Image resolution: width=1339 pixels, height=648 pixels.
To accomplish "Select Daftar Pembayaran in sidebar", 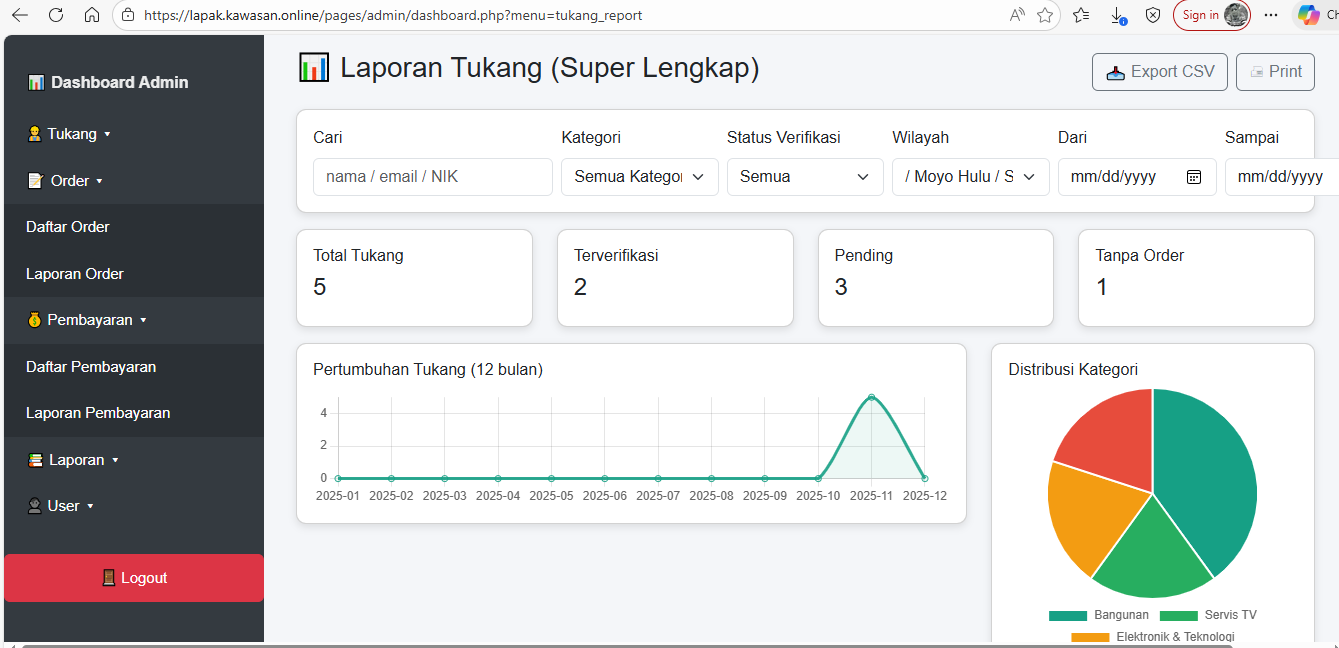I will point(91,367).
